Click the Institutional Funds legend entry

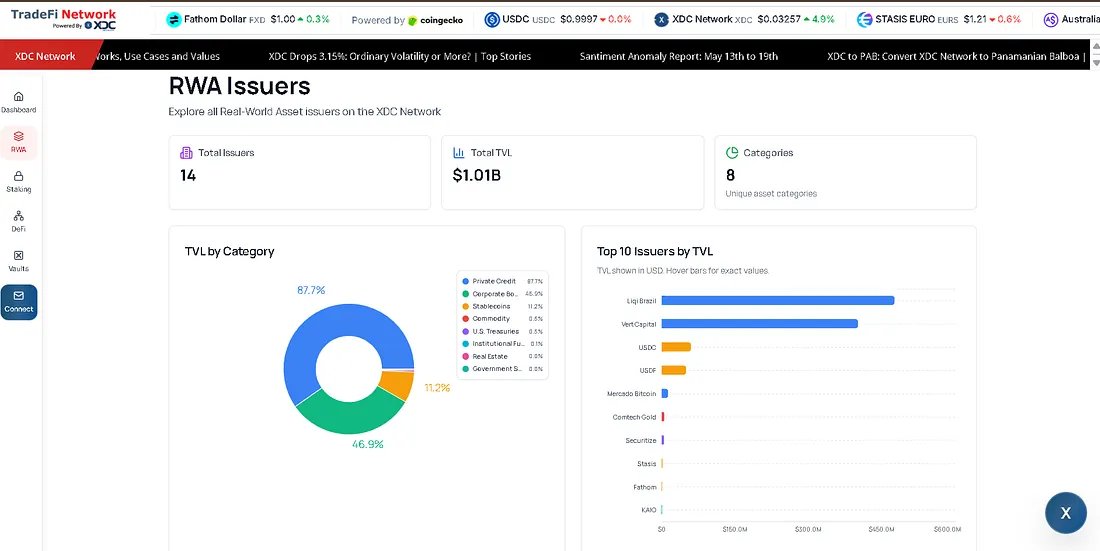click(502, 344)
